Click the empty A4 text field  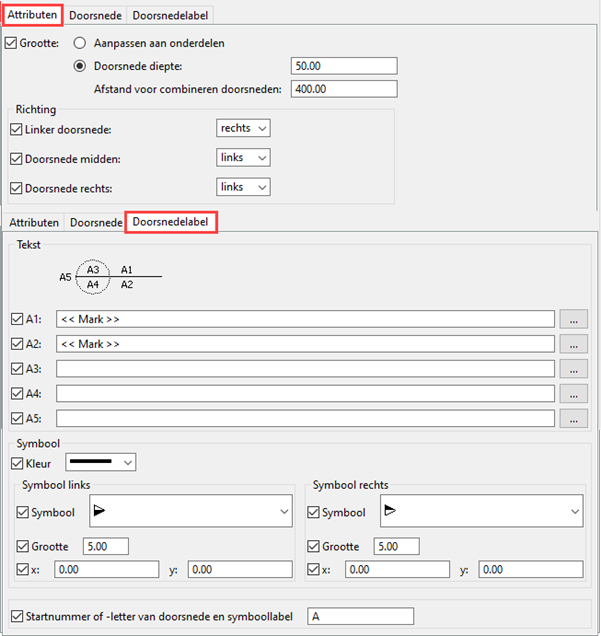[x=305, y=393]
